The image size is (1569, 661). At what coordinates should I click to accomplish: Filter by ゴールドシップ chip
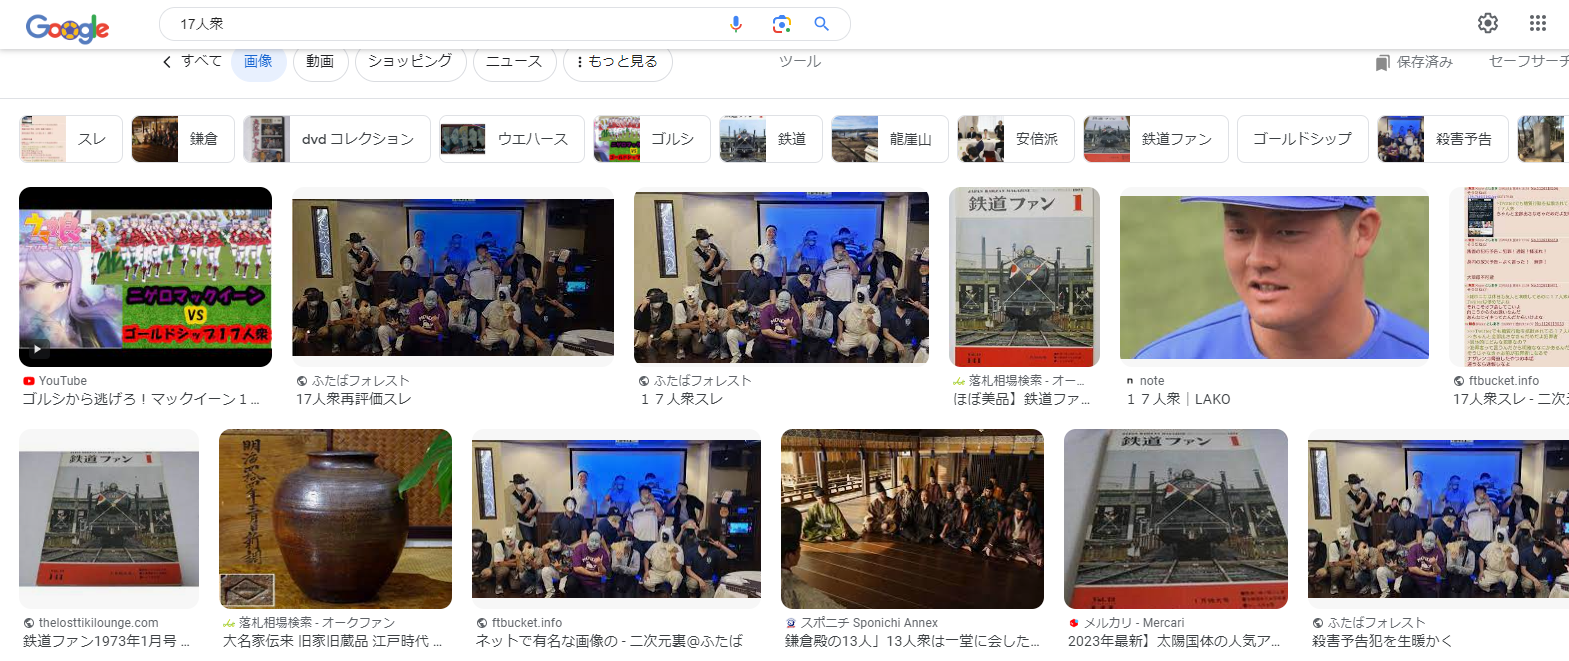(x=1302, y=139)
